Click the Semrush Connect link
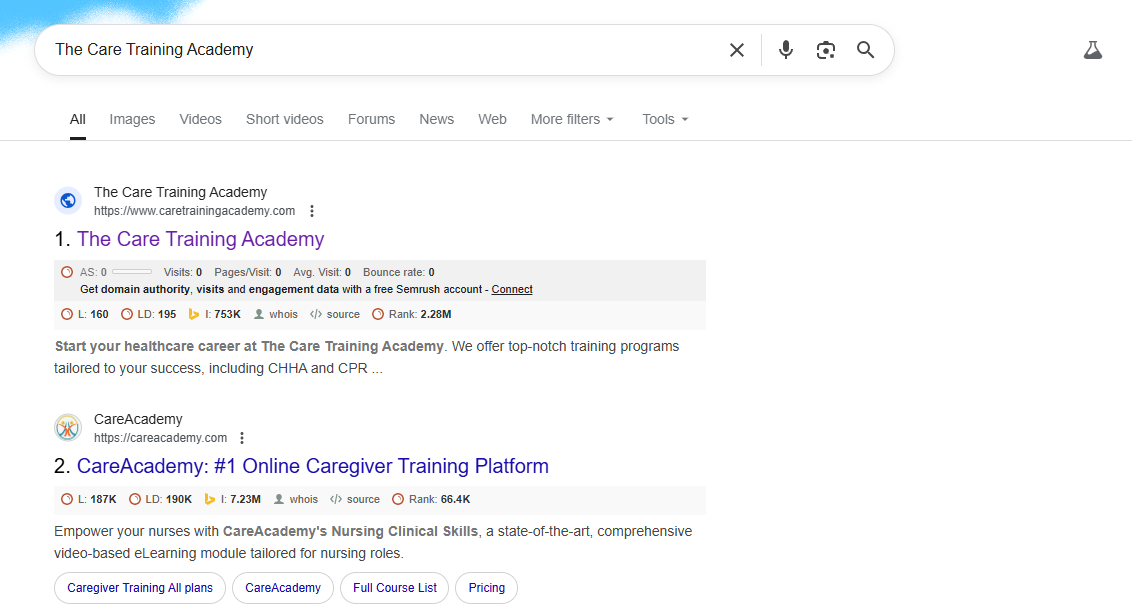The width and height of the screenshot is (1132, 611). tap(512, 289)
